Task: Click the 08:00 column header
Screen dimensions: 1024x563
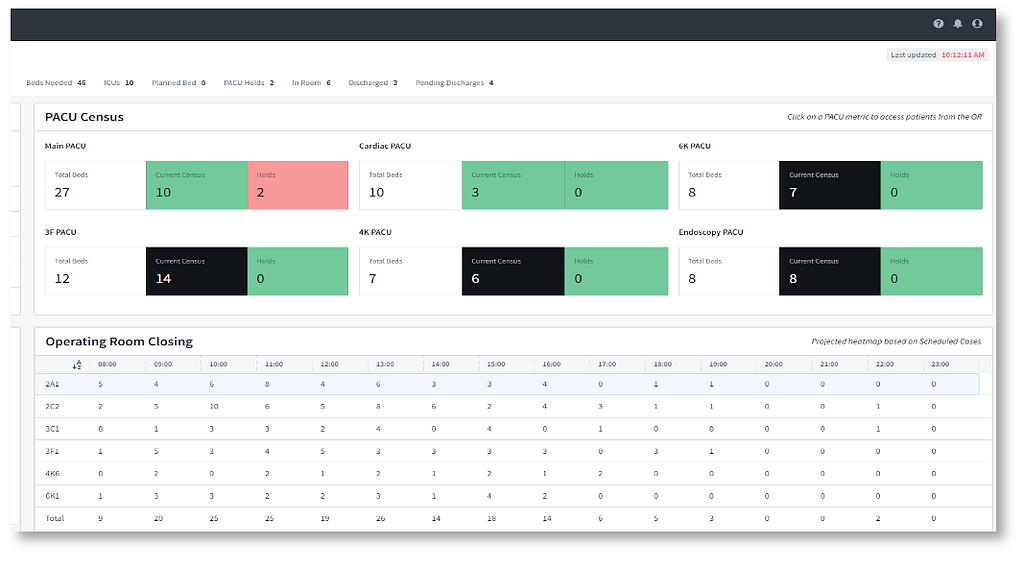Action: pyautogui.click(x=107, y=364)
